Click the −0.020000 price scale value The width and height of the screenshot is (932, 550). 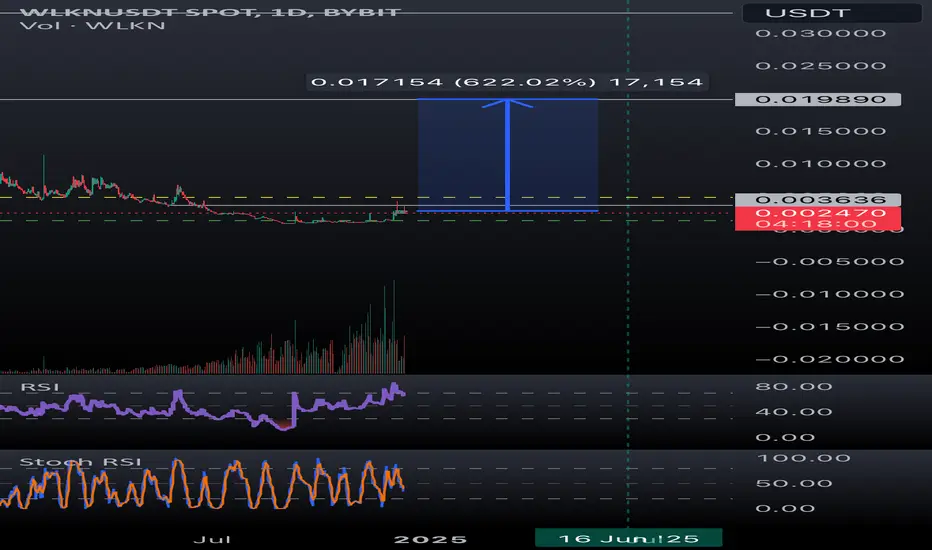830,359
